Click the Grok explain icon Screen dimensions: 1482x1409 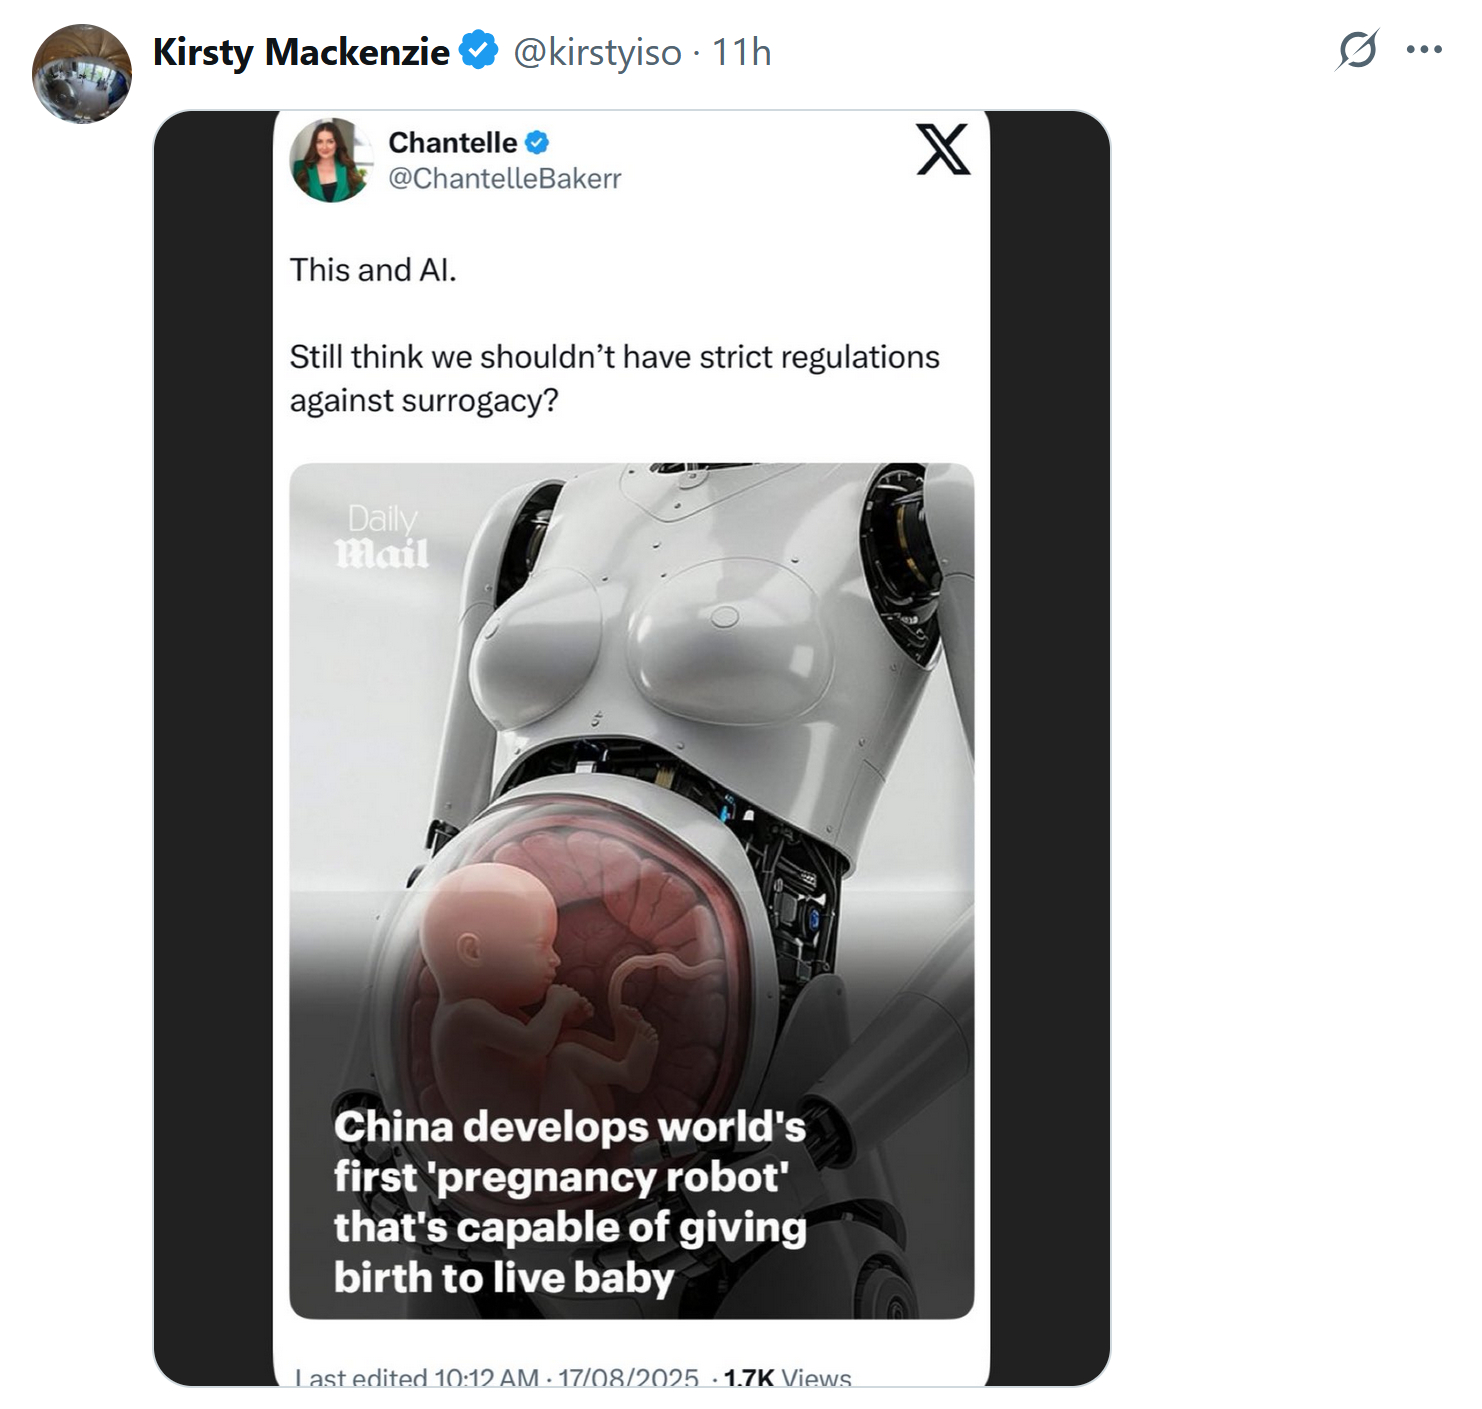click(1357, 50)
